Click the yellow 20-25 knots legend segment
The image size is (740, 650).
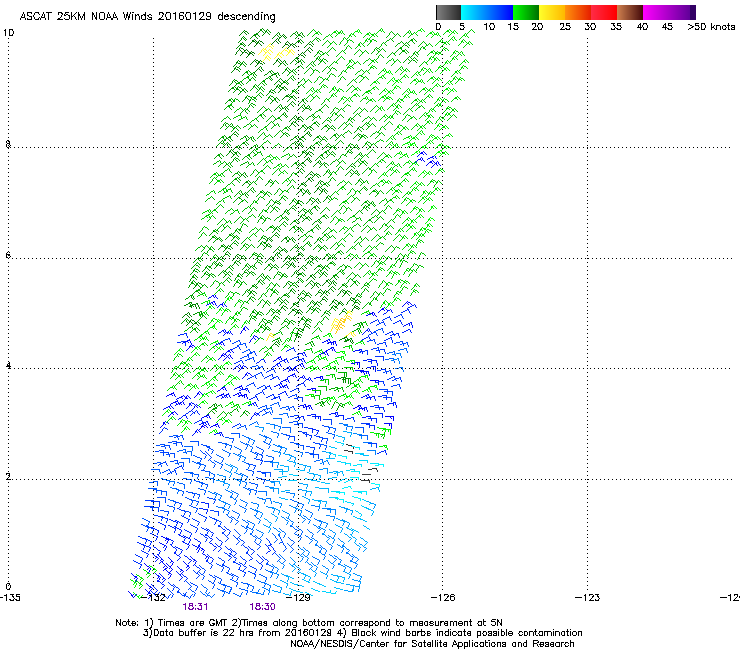point(552,12)
